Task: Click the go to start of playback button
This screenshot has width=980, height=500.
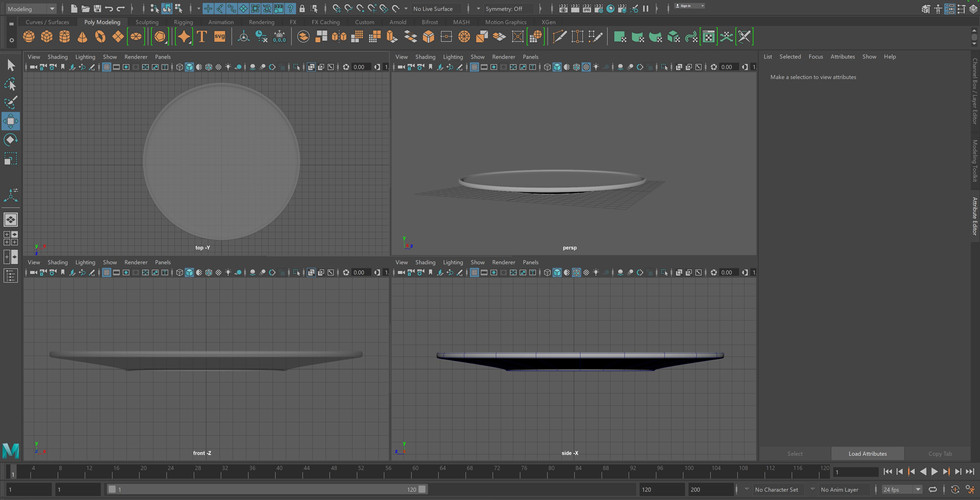Action: (x=888, y=472)
